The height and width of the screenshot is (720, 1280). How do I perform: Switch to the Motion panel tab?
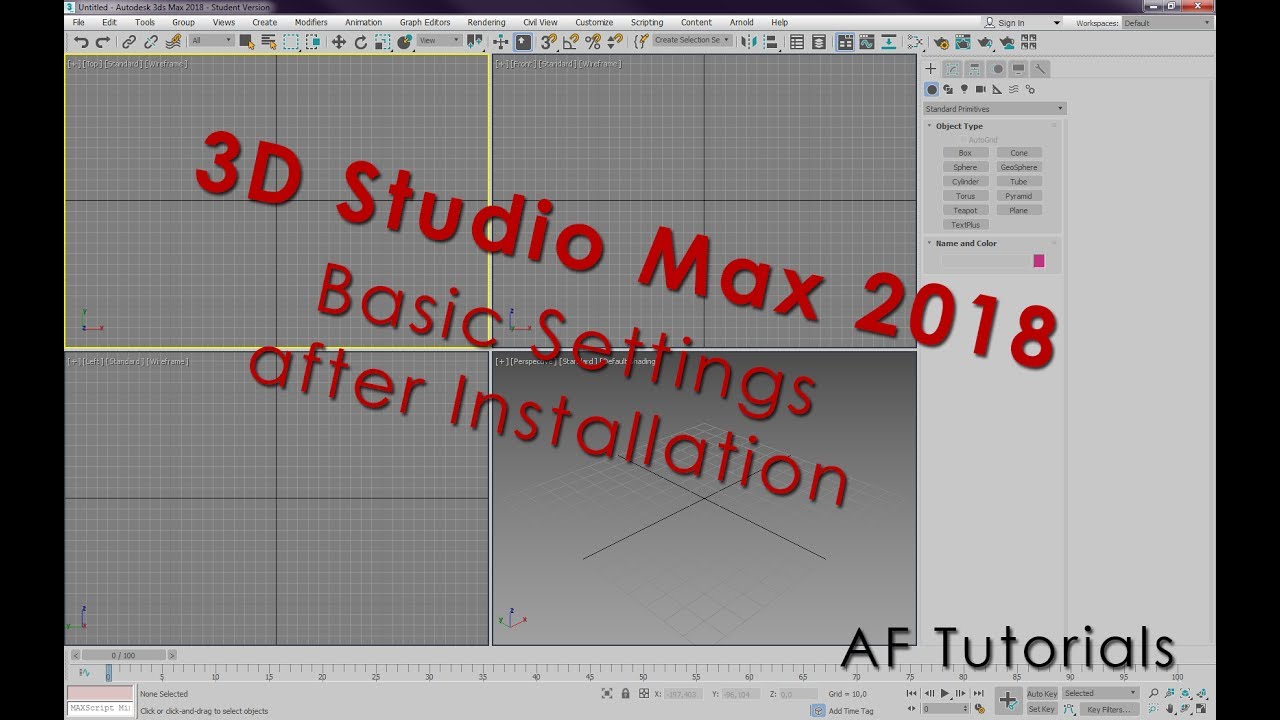point(997,69)
